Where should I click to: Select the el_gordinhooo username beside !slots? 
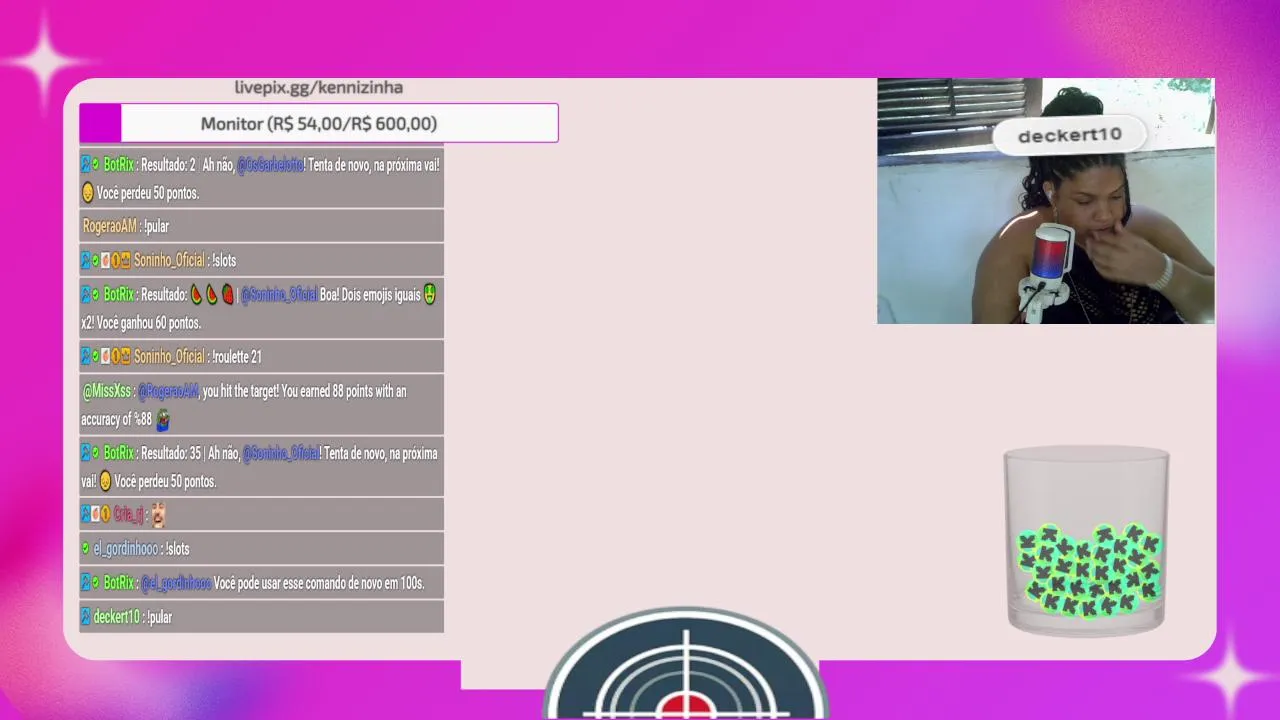coord(126,549)
